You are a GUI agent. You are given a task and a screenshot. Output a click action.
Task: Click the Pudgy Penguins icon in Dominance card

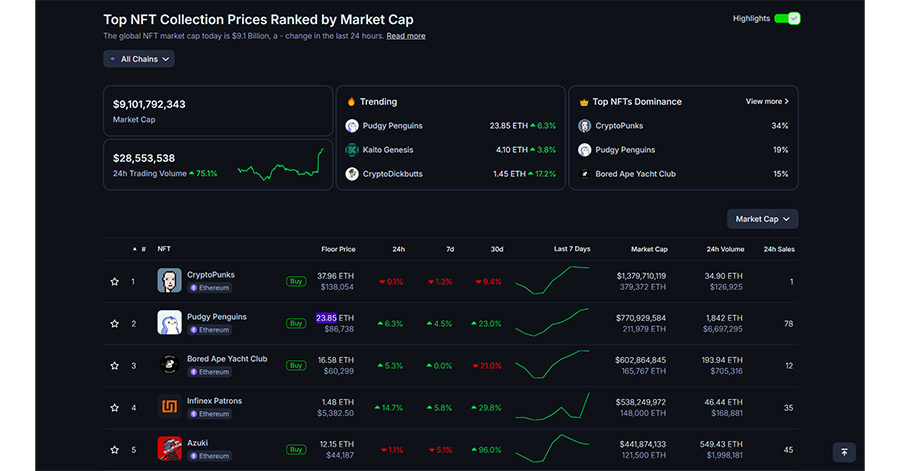(584, 150)
